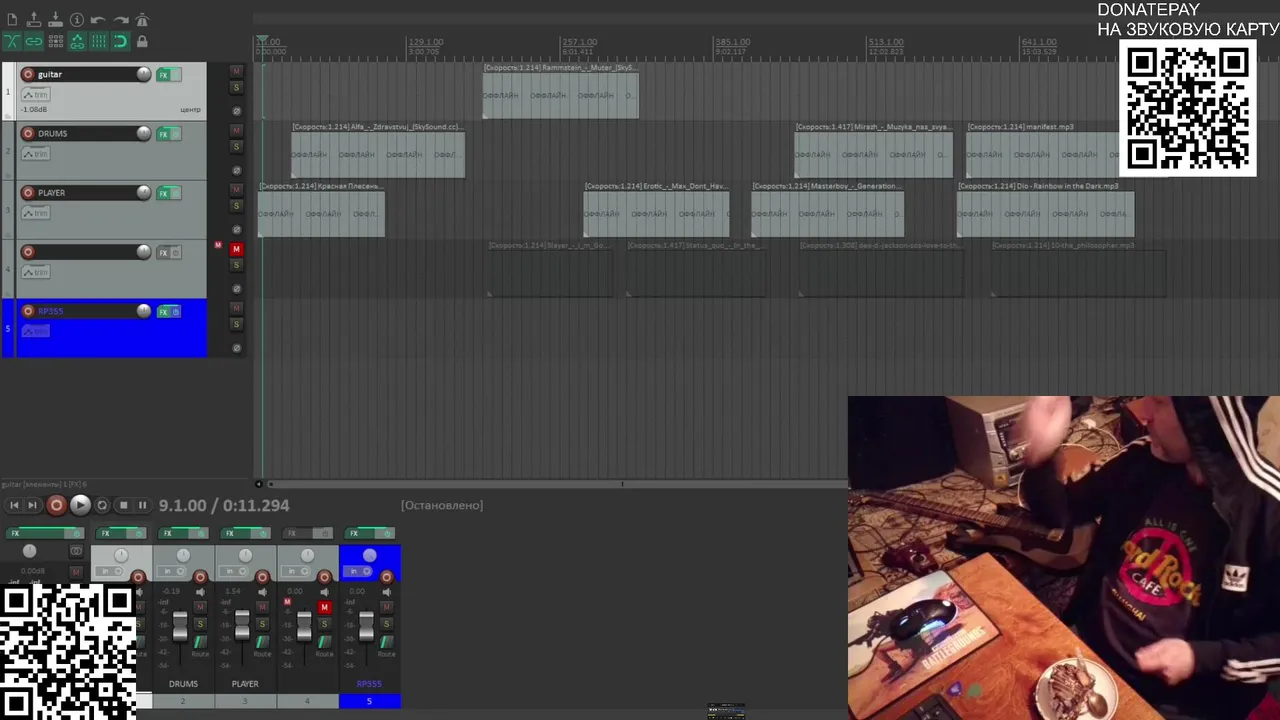Screen dimensions: 1280x720
Task: Open FX chain on guitar track
Action: click(x=163, y=75)
